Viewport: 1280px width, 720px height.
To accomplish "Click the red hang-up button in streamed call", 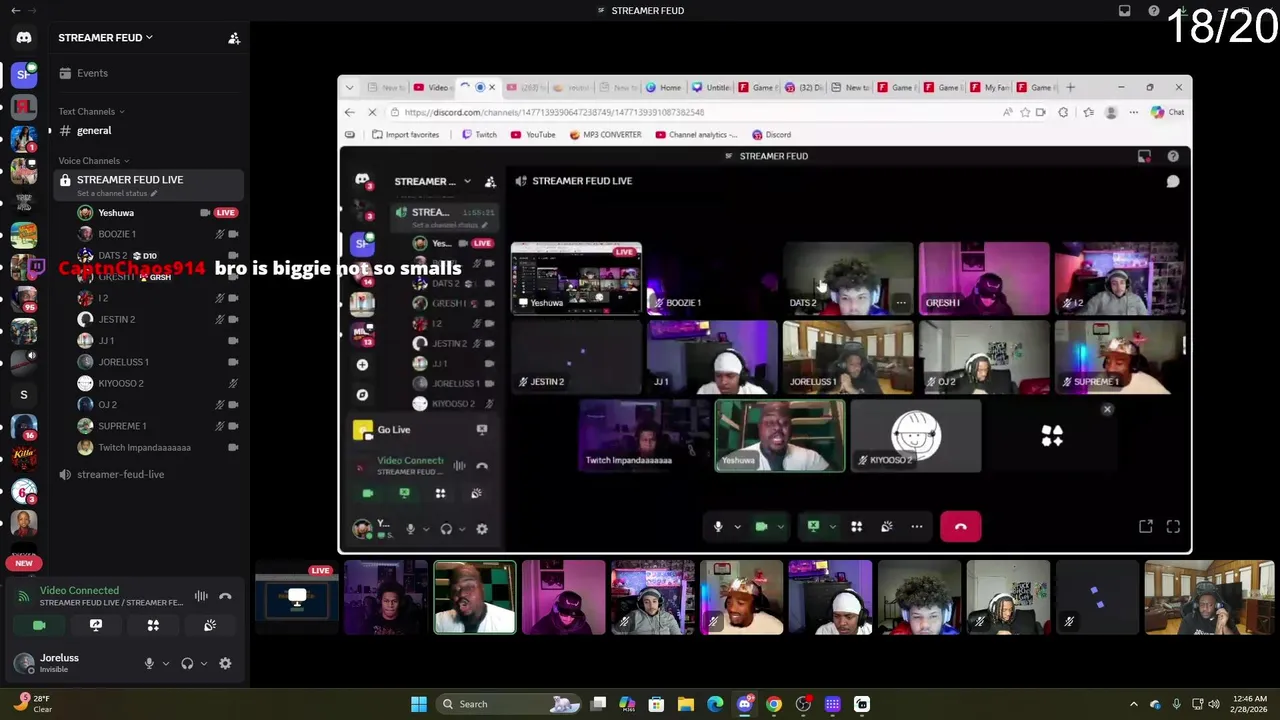I will 960,527.
